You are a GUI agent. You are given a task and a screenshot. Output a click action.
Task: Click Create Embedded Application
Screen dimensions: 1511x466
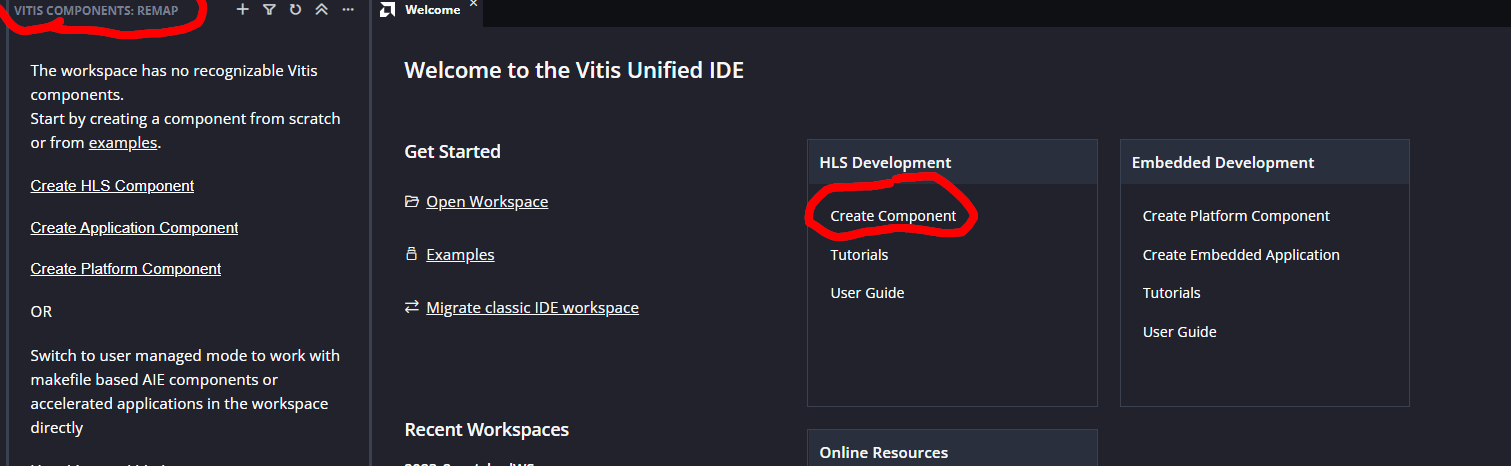pos(1241,255)
